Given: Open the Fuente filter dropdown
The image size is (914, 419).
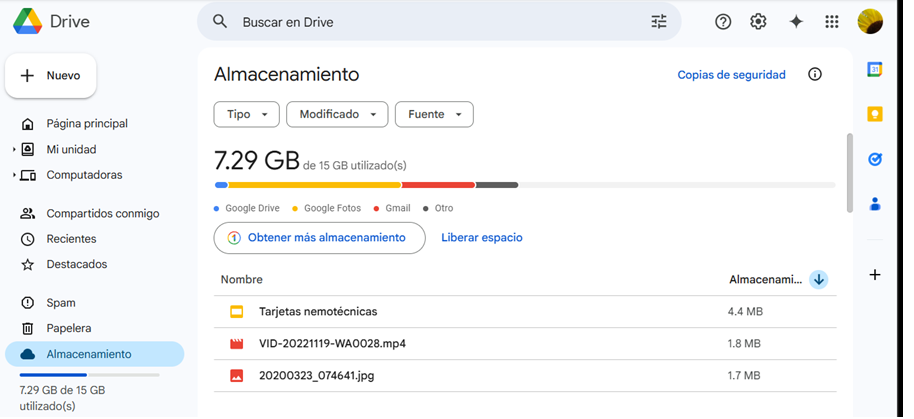Looking at the screenshot, I should tap(434, 115).
